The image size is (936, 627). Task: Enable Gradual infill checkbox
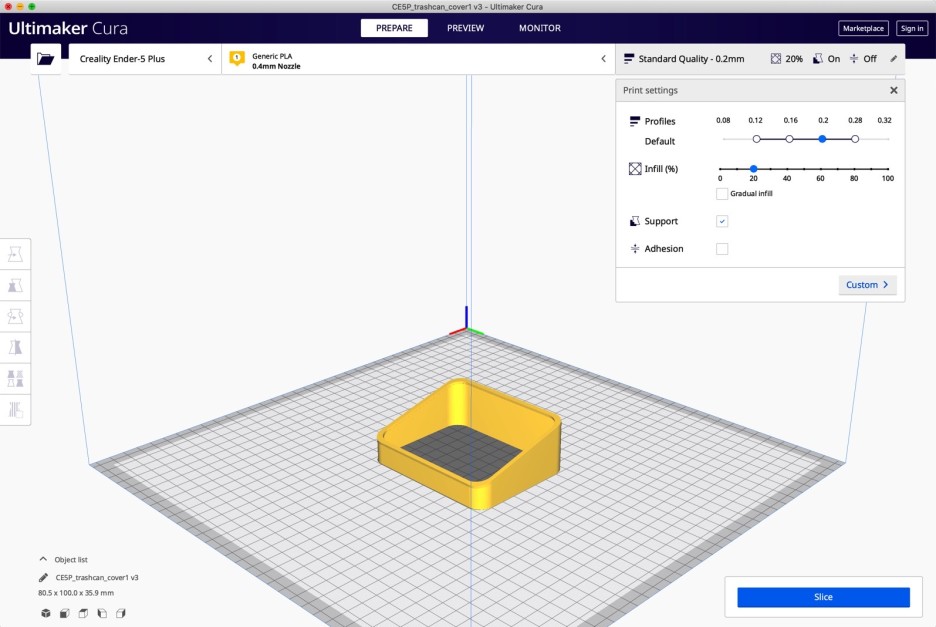tap(722, 193)
